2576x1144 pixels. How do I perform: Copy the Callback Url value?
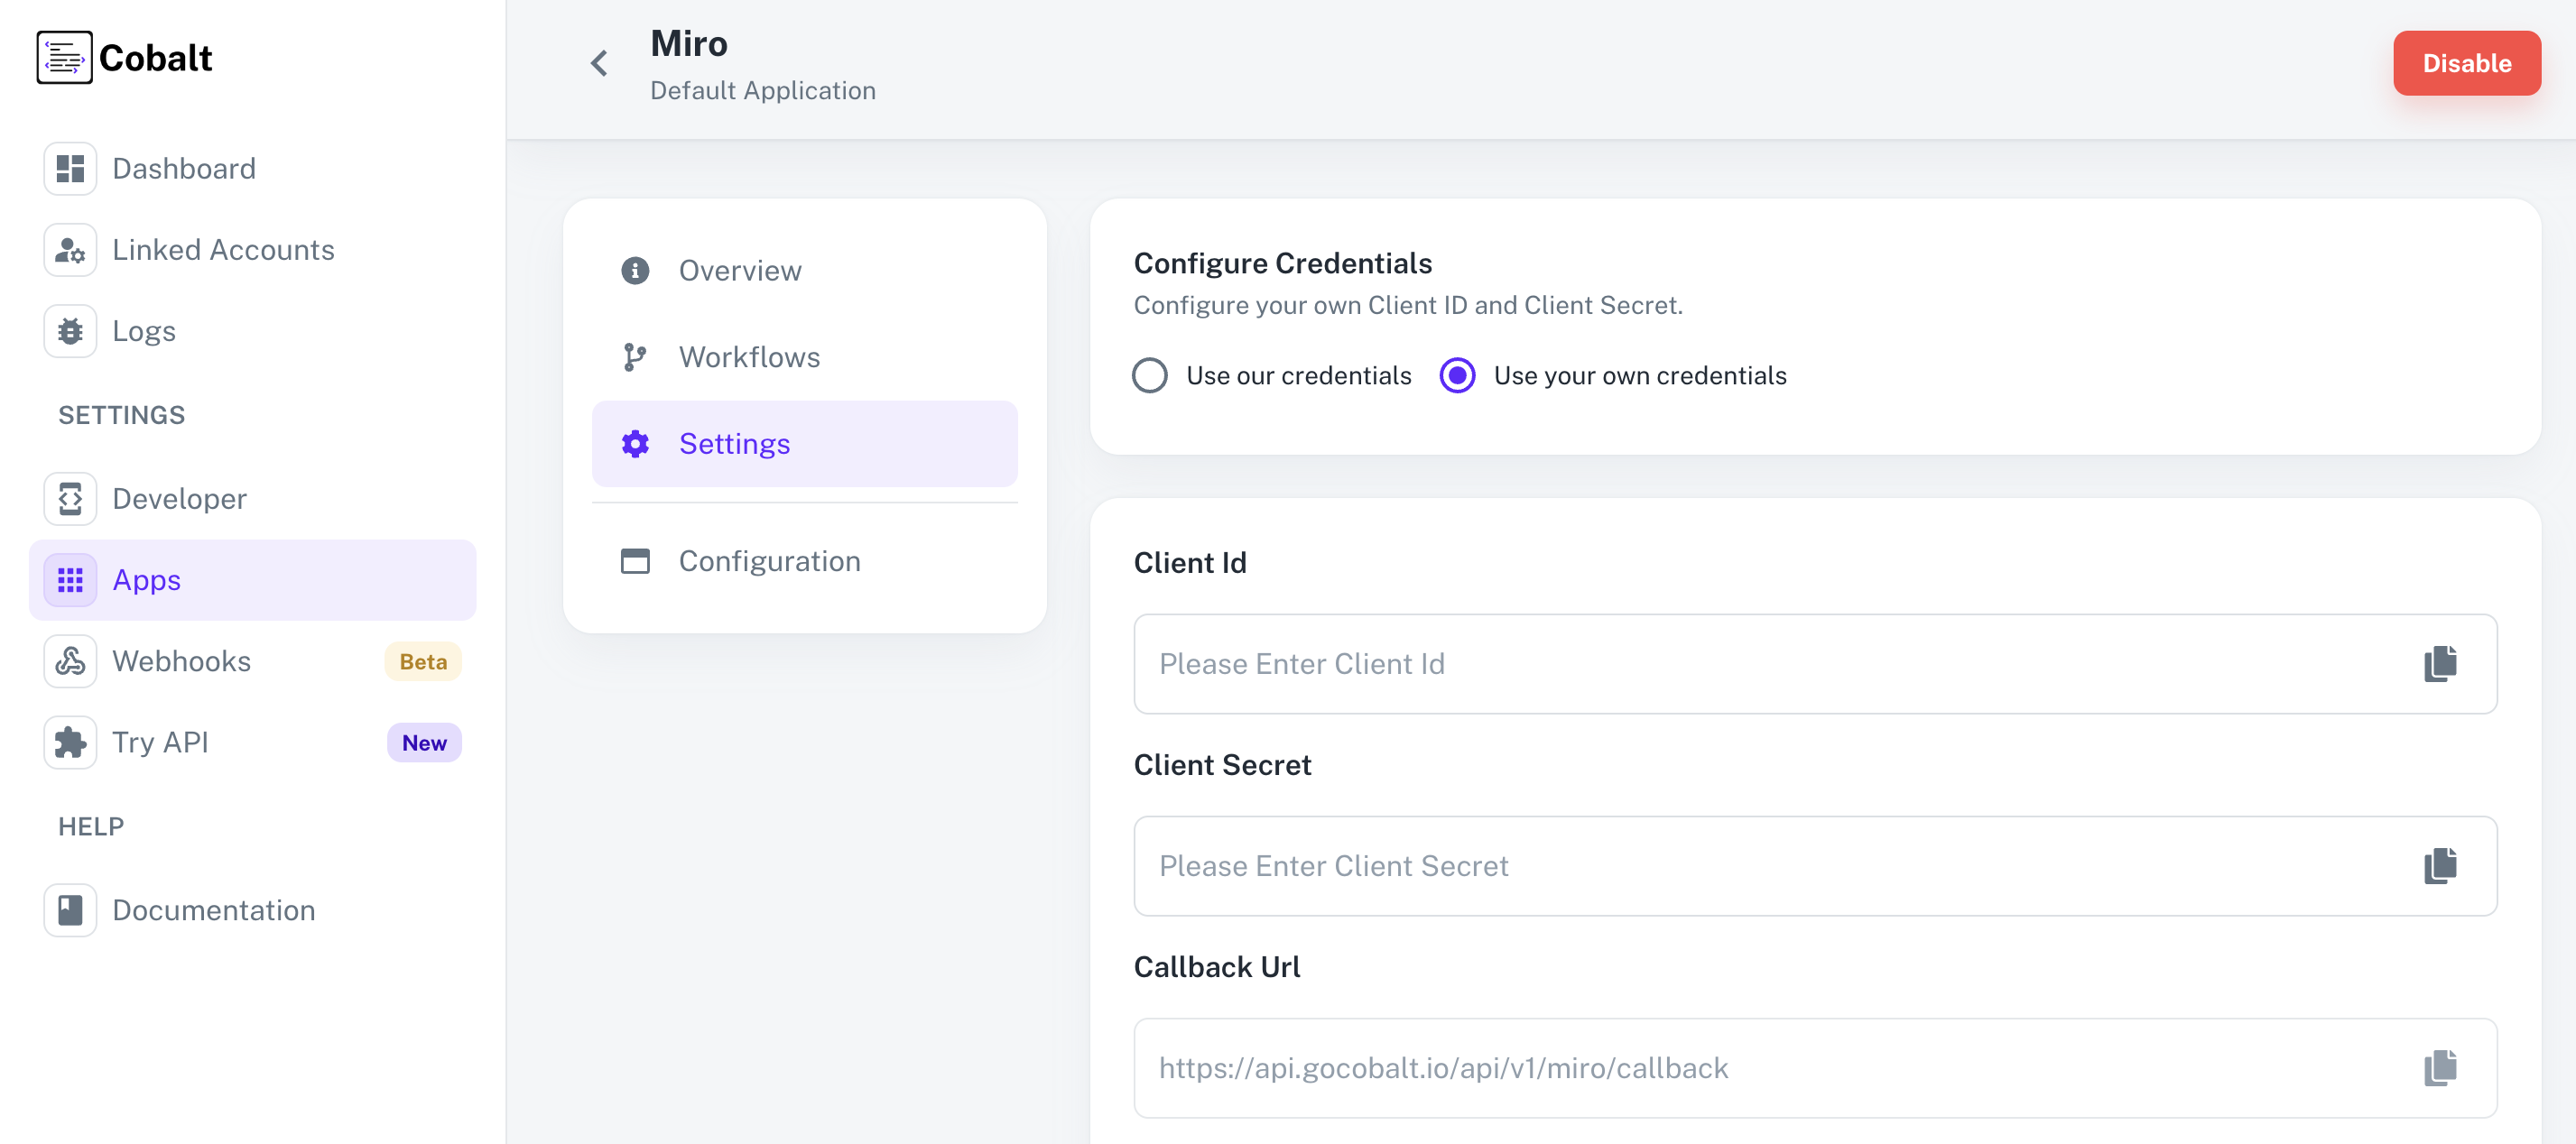coord(2440,1068)
